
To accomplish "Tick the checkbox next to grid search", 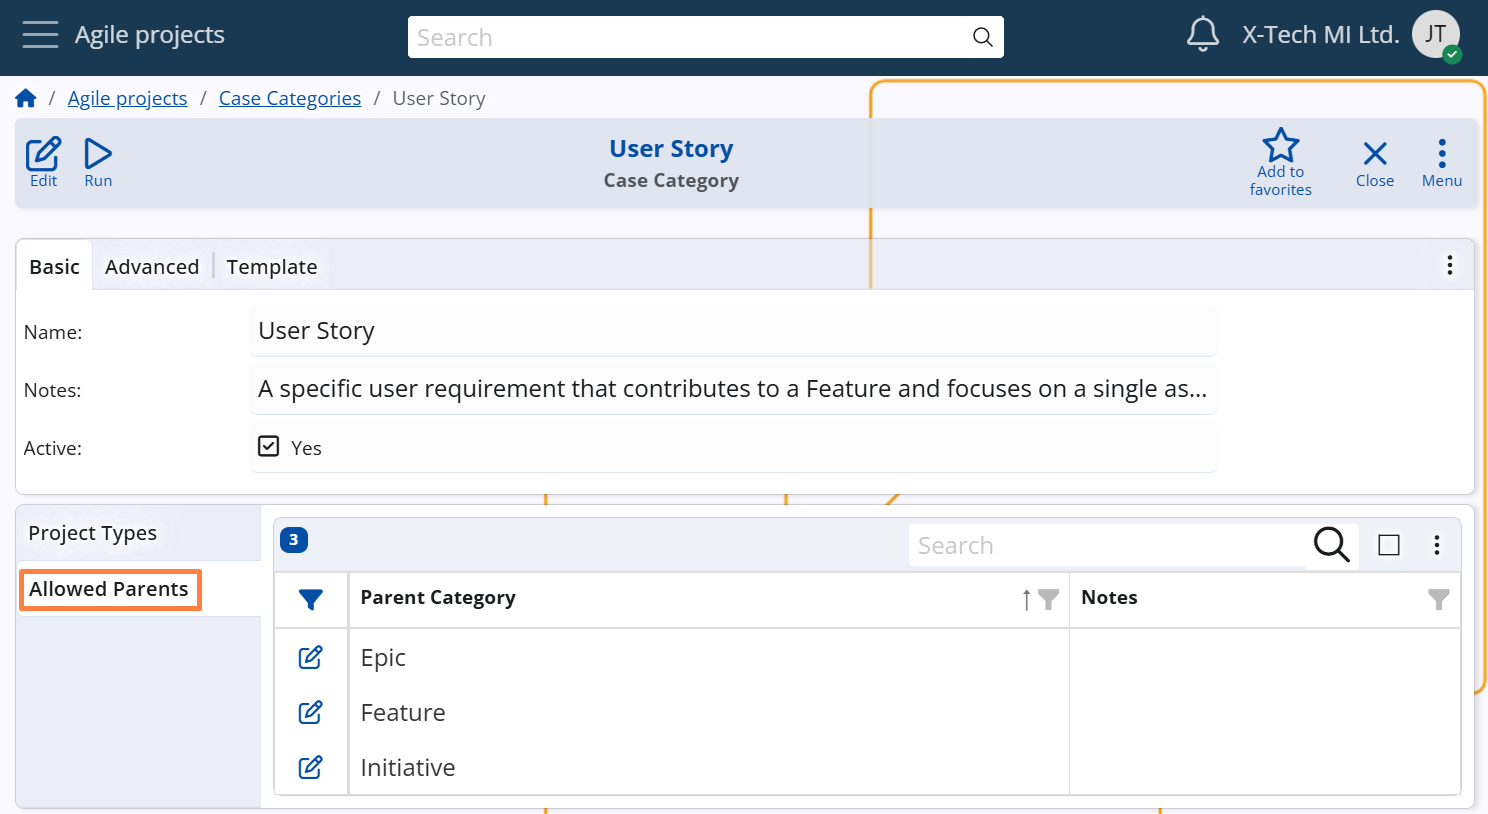I will pyautogui.click(x=1388, y=545).
